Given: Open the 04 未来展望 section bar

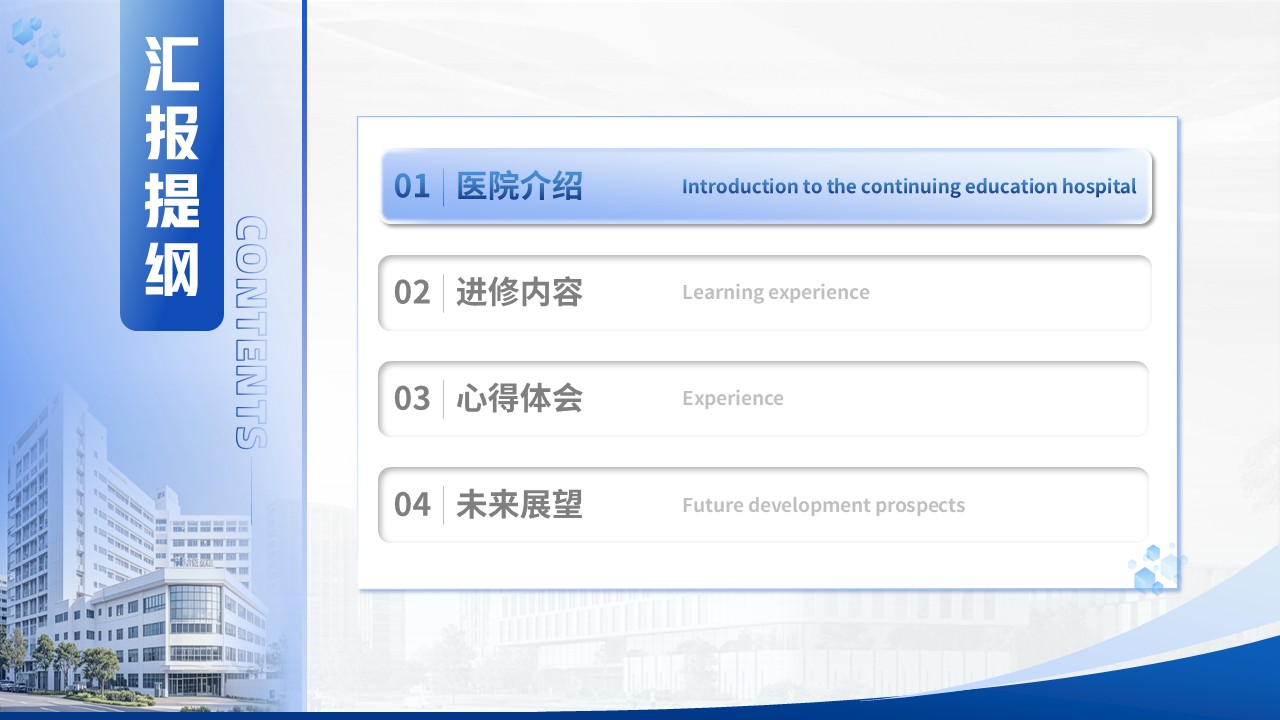Looking at the screenshot, I should click(764, 505).
